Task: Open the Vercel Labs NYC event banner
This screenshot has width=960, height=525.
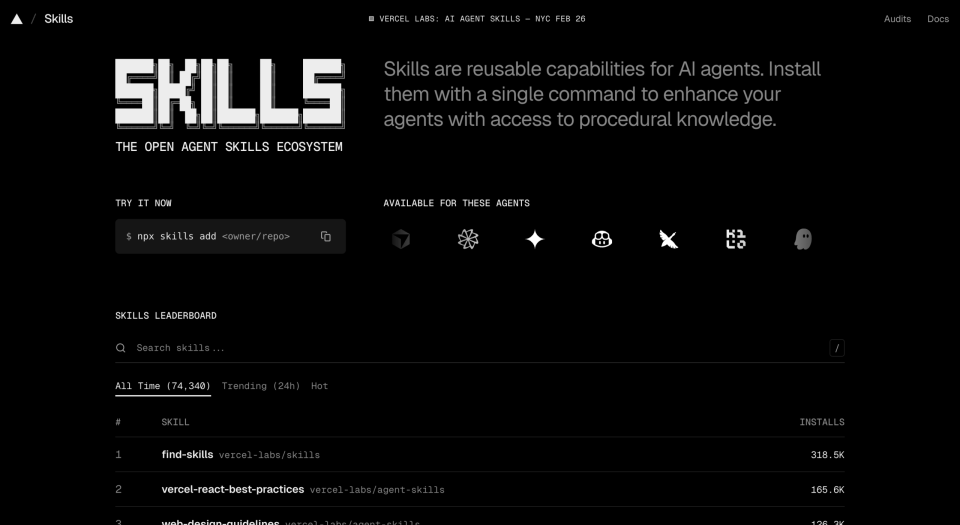Action: click(x=477, y=19)
